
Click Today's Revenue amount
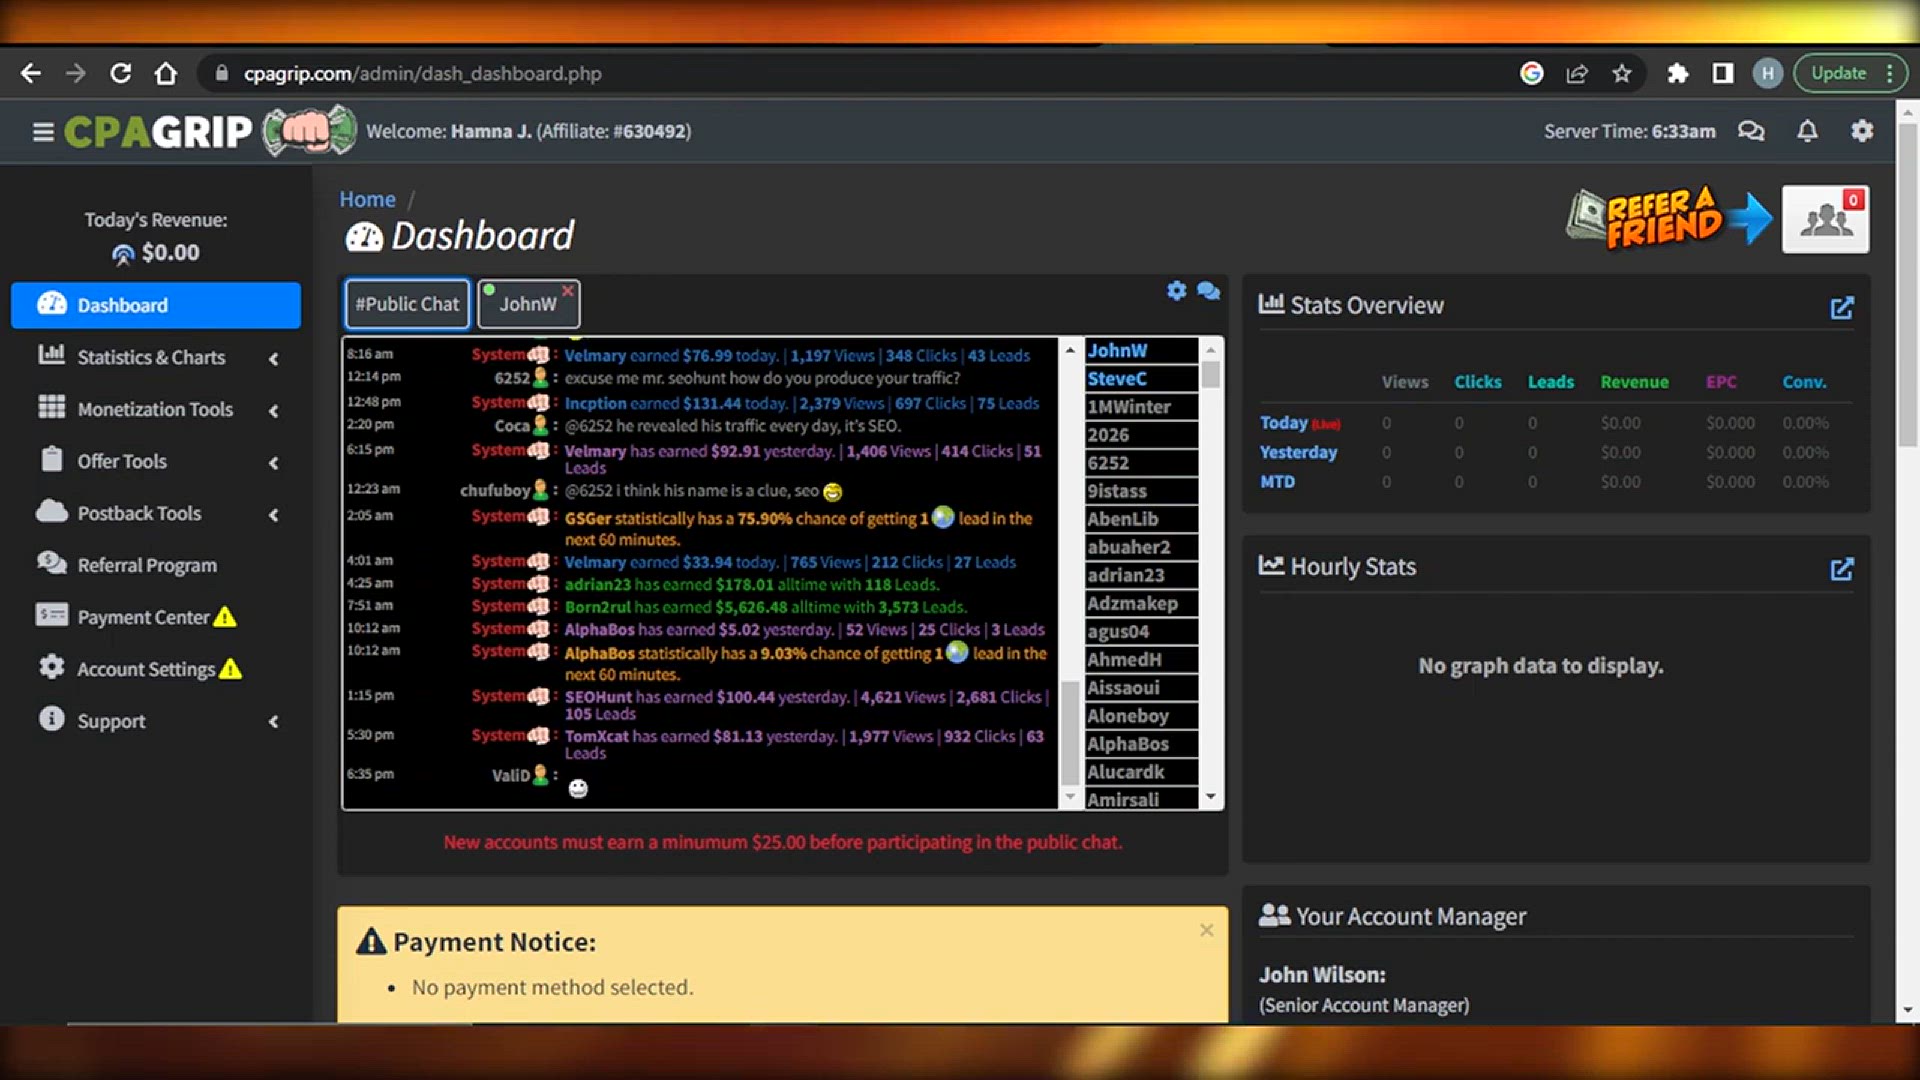point(170,253)
